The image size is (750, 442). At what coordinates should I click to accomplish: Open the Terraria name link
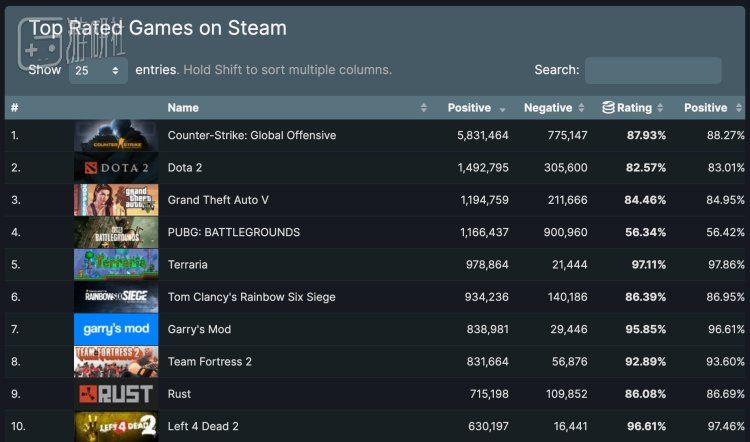188,265
